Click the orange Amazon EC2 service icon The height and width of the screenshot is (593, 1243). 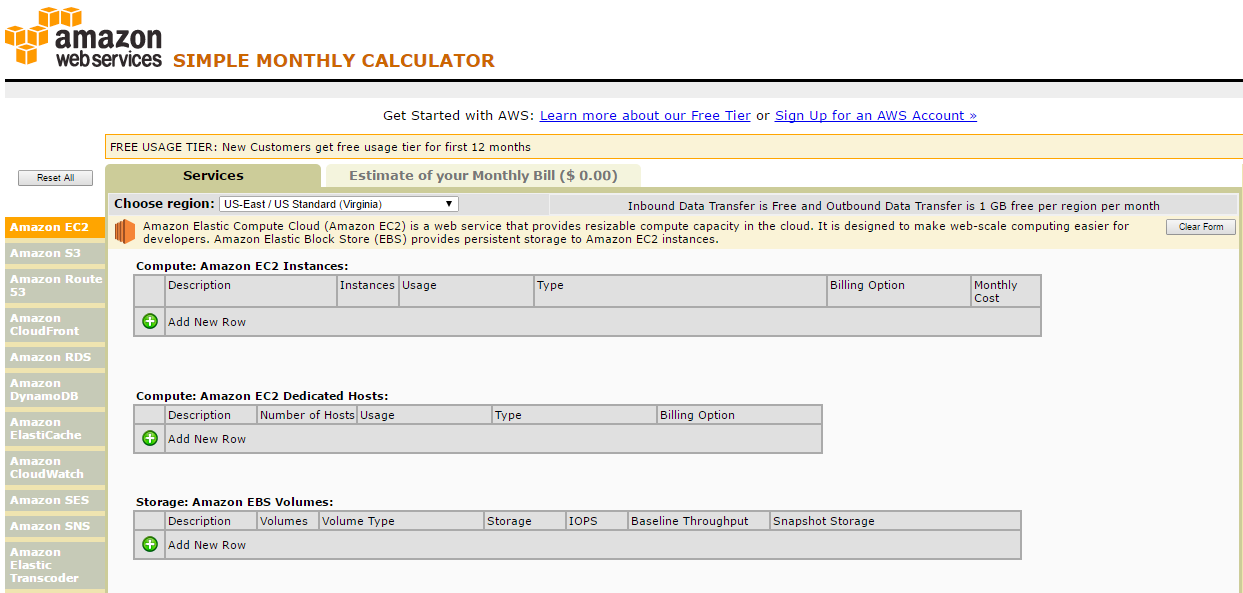pyautogui.click(x=124, y=232)
